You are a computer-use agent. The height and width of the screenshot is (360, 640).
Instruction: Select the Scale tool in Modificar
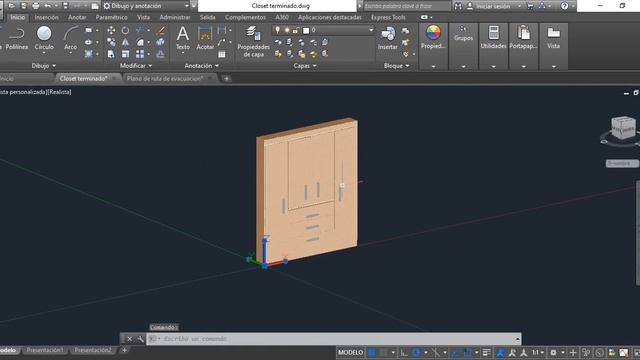coord(125,54)
